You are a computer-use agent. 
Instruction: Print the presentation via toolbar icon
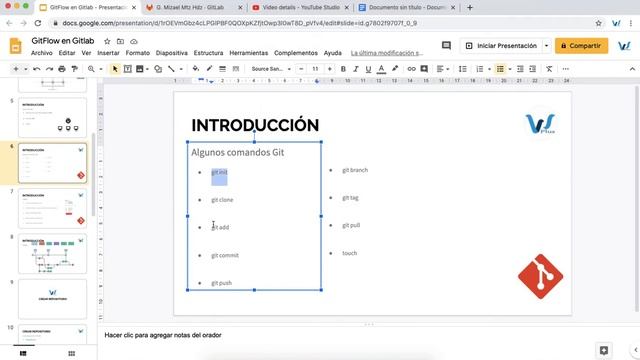click(x=62, y=69)
